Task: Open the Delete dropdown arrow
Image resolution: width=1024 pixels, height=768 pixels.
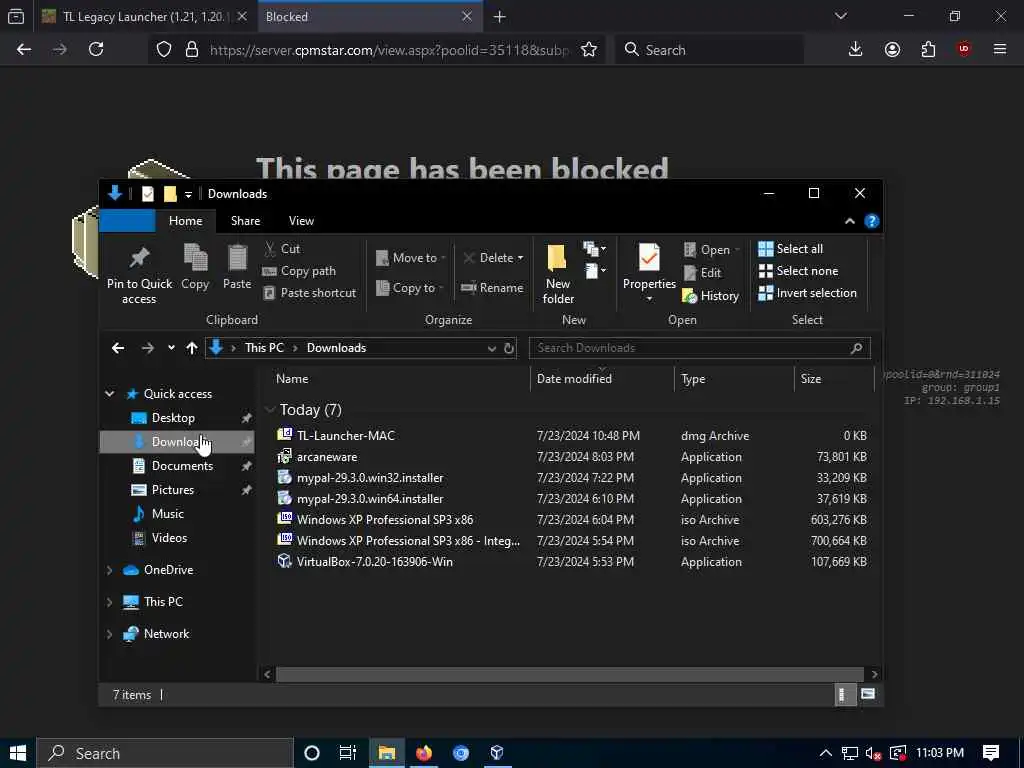Action: pyautogui.click(x=520, y=259)
